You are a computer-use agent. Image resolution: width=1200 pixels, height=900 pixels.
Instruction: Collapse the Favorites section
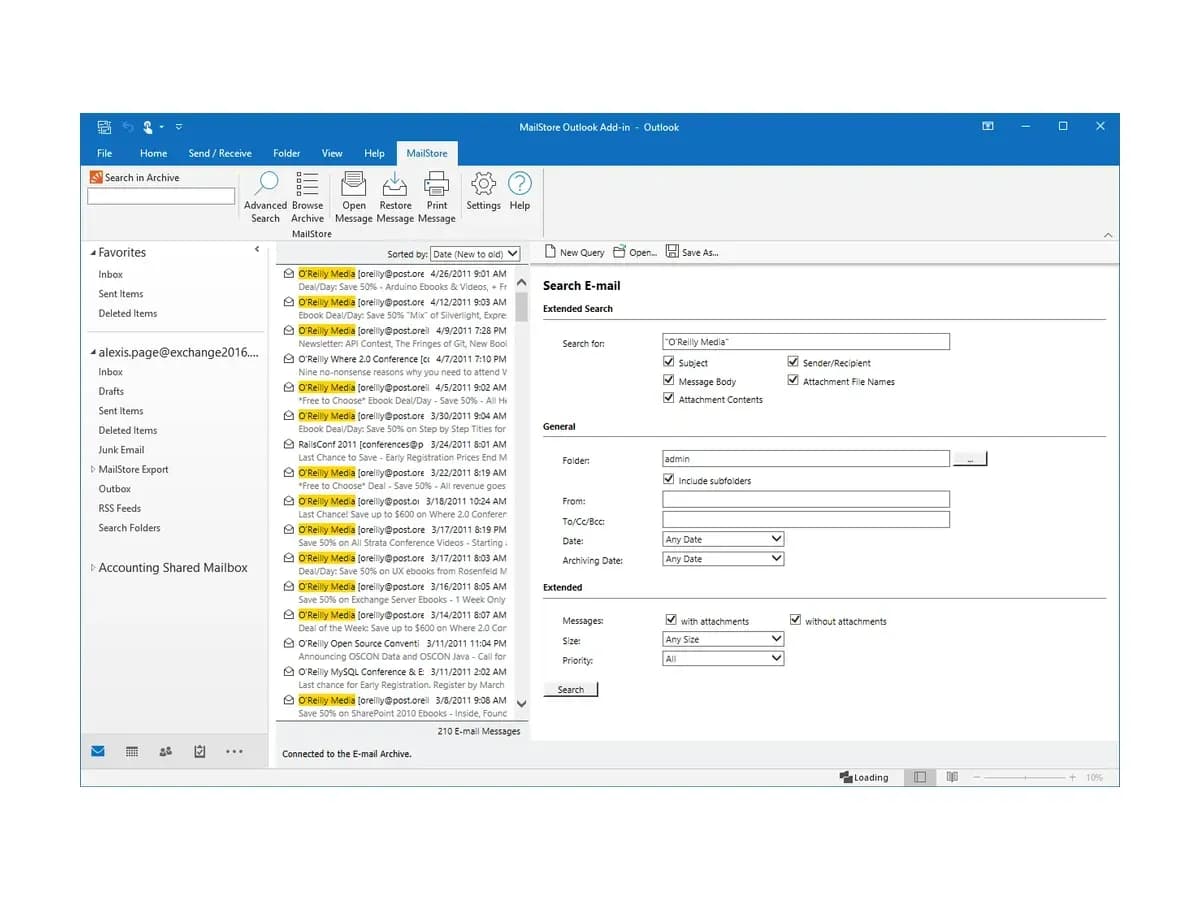click(93, 253)
